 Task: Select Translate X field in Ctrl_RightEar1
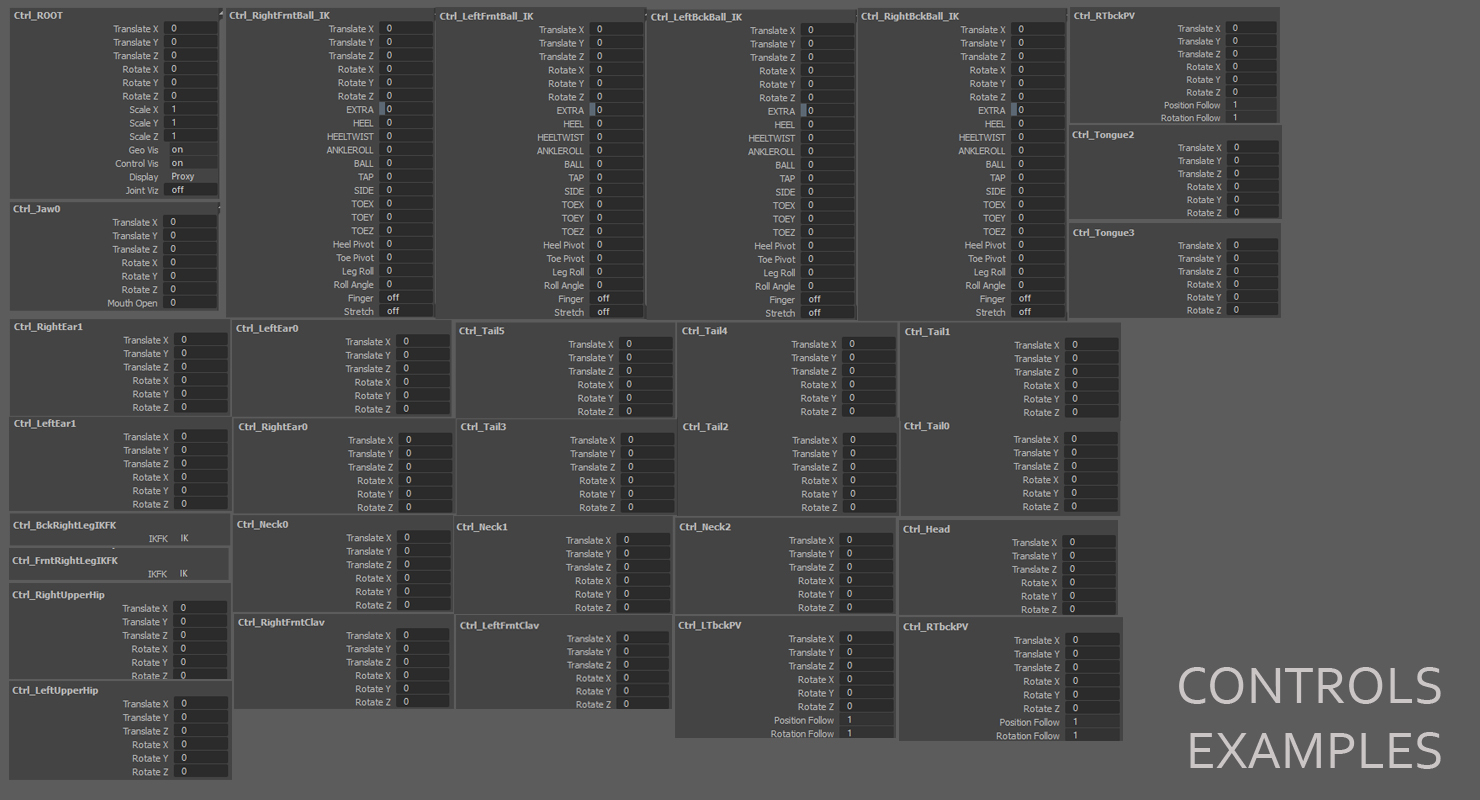tap(201, 340)
